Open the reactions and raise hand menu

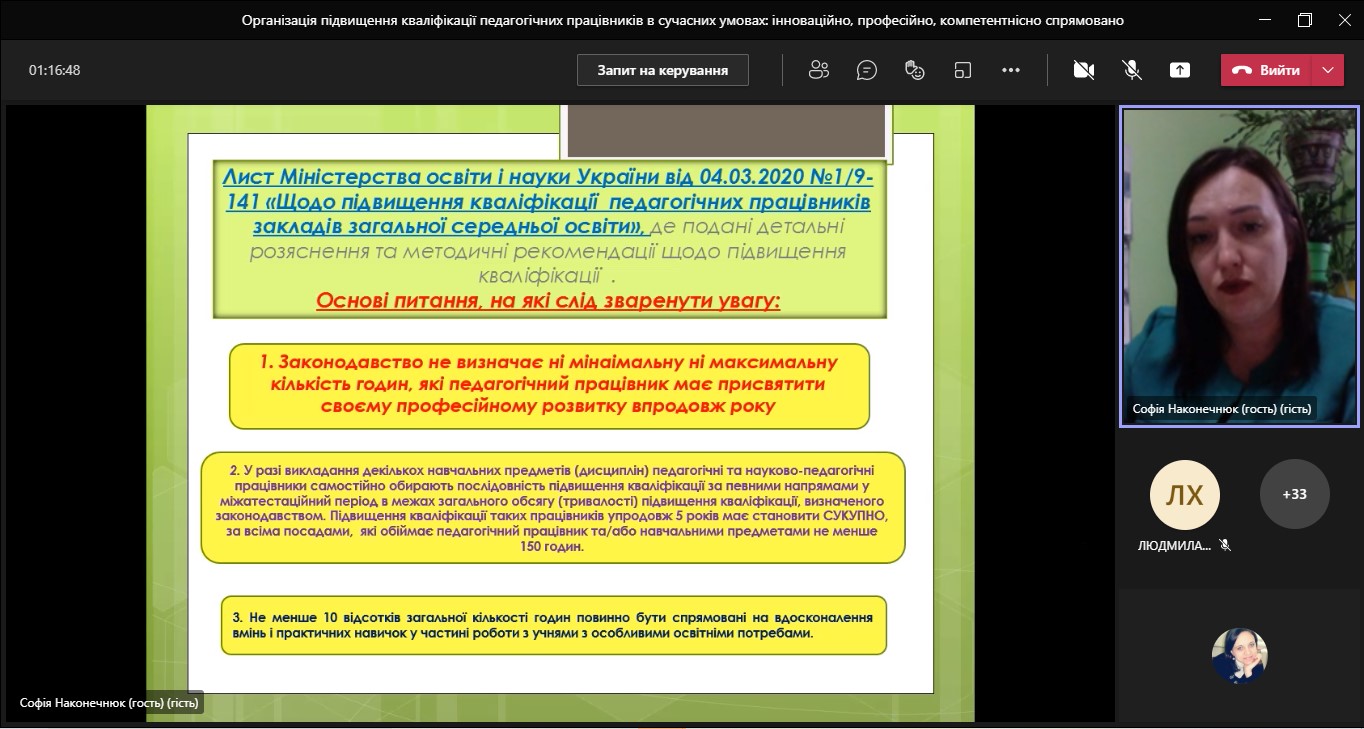(914, 70)
